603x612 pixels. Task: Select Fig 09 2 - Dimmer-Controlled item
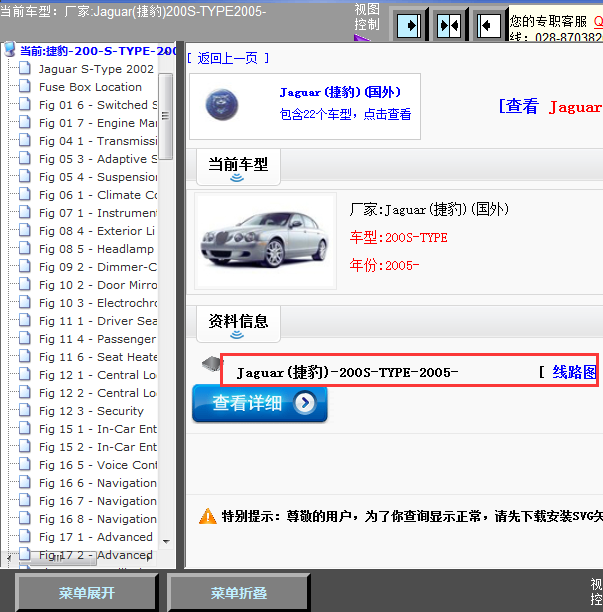tap(98, 267)
